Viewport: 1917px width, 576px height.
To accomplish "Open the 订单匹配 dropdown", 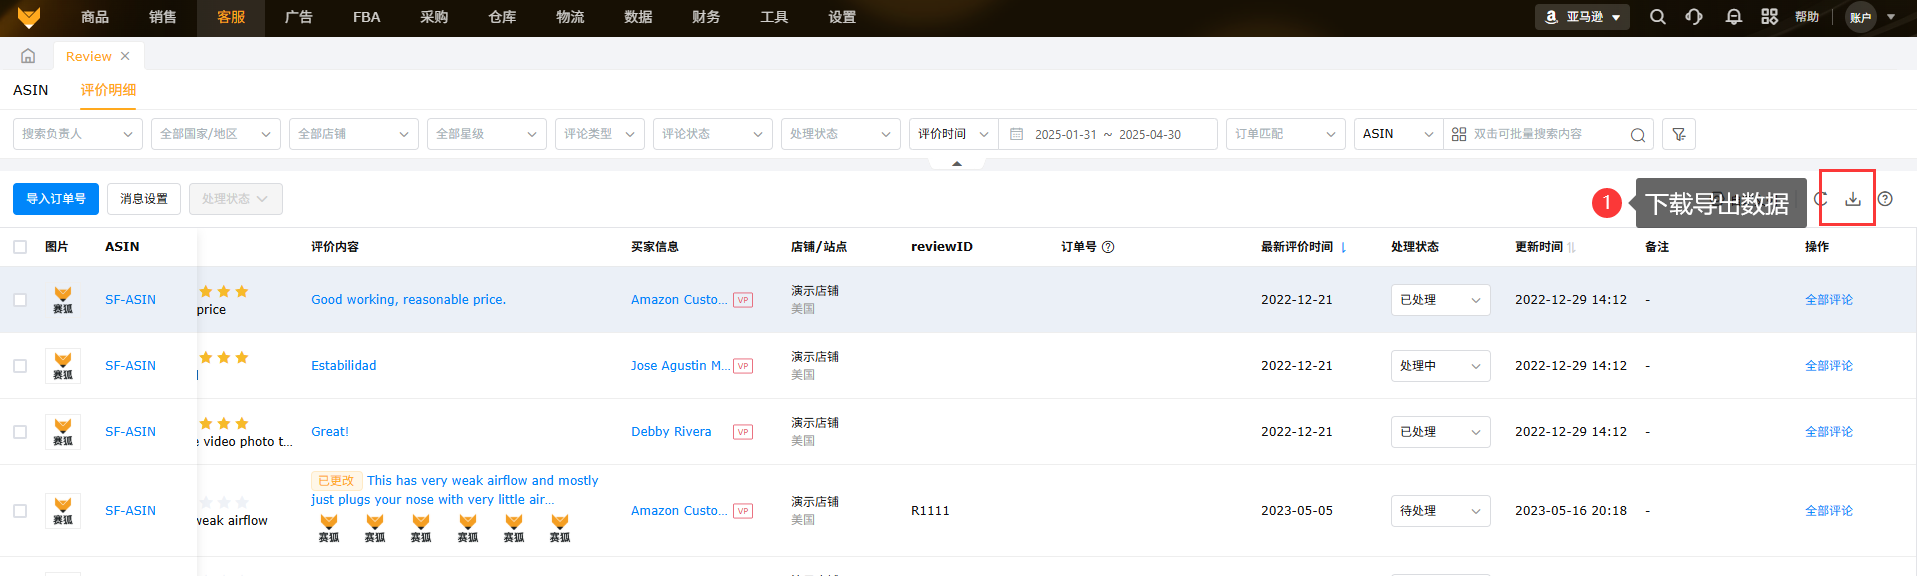I will click(1286, 134).
